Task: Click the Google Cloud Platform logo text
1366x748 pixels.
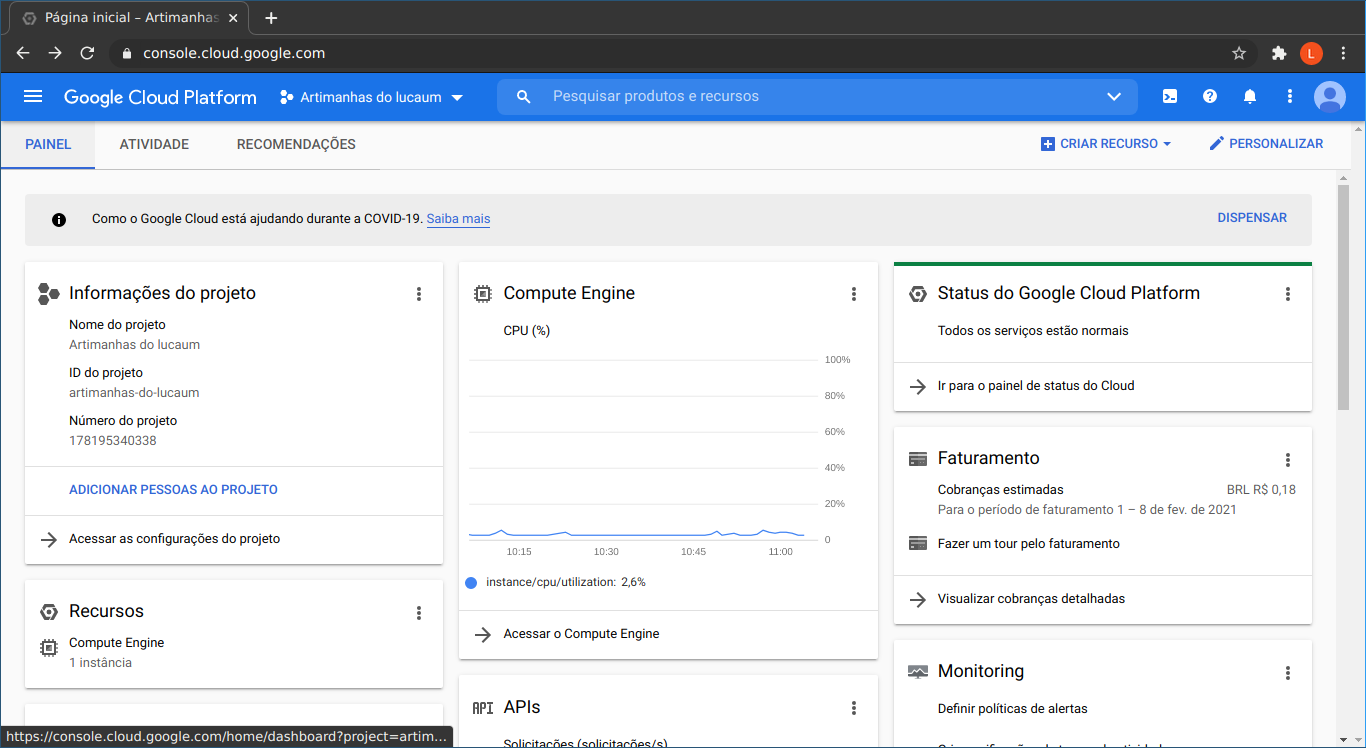Action: pos(160,97)
